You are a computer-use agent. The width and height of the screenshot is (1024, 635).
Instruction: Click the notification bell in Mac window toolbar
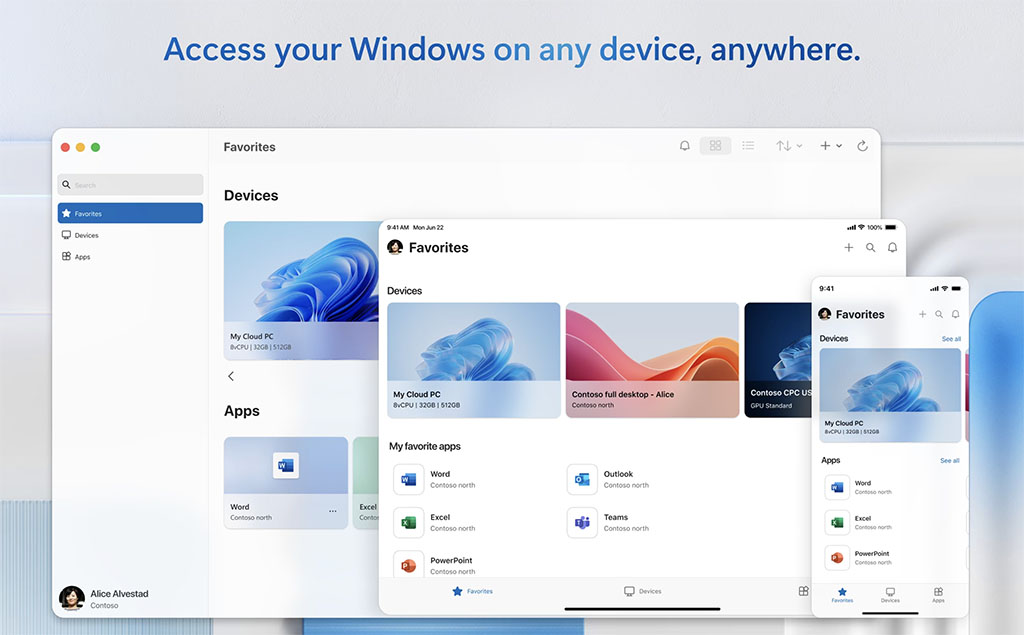click(x=684, y=146)
